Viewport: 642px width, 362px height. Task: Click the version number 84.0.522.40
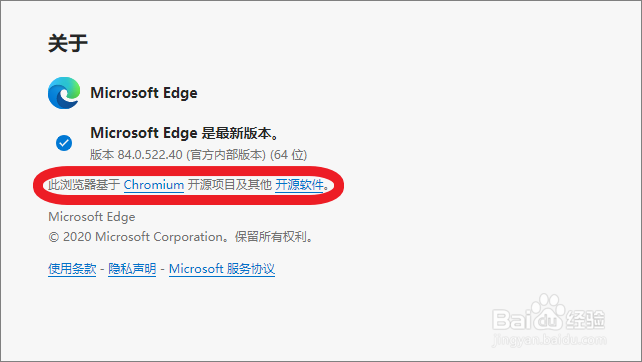pyautogui.click(x=150, y=155)
